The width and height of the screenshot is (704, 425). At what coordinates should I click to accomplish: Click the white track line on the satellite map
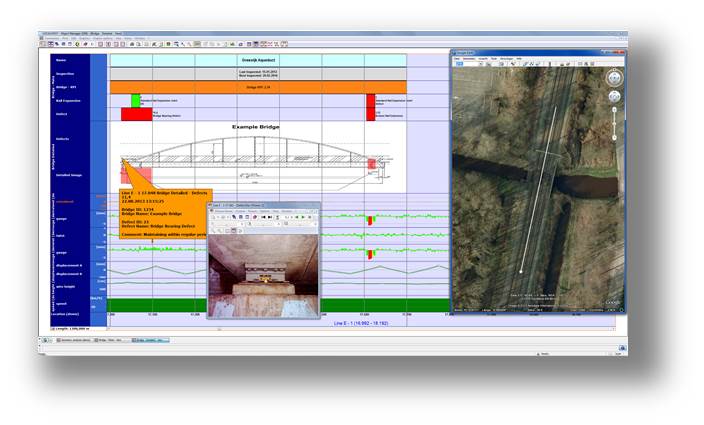click(538, 189)
